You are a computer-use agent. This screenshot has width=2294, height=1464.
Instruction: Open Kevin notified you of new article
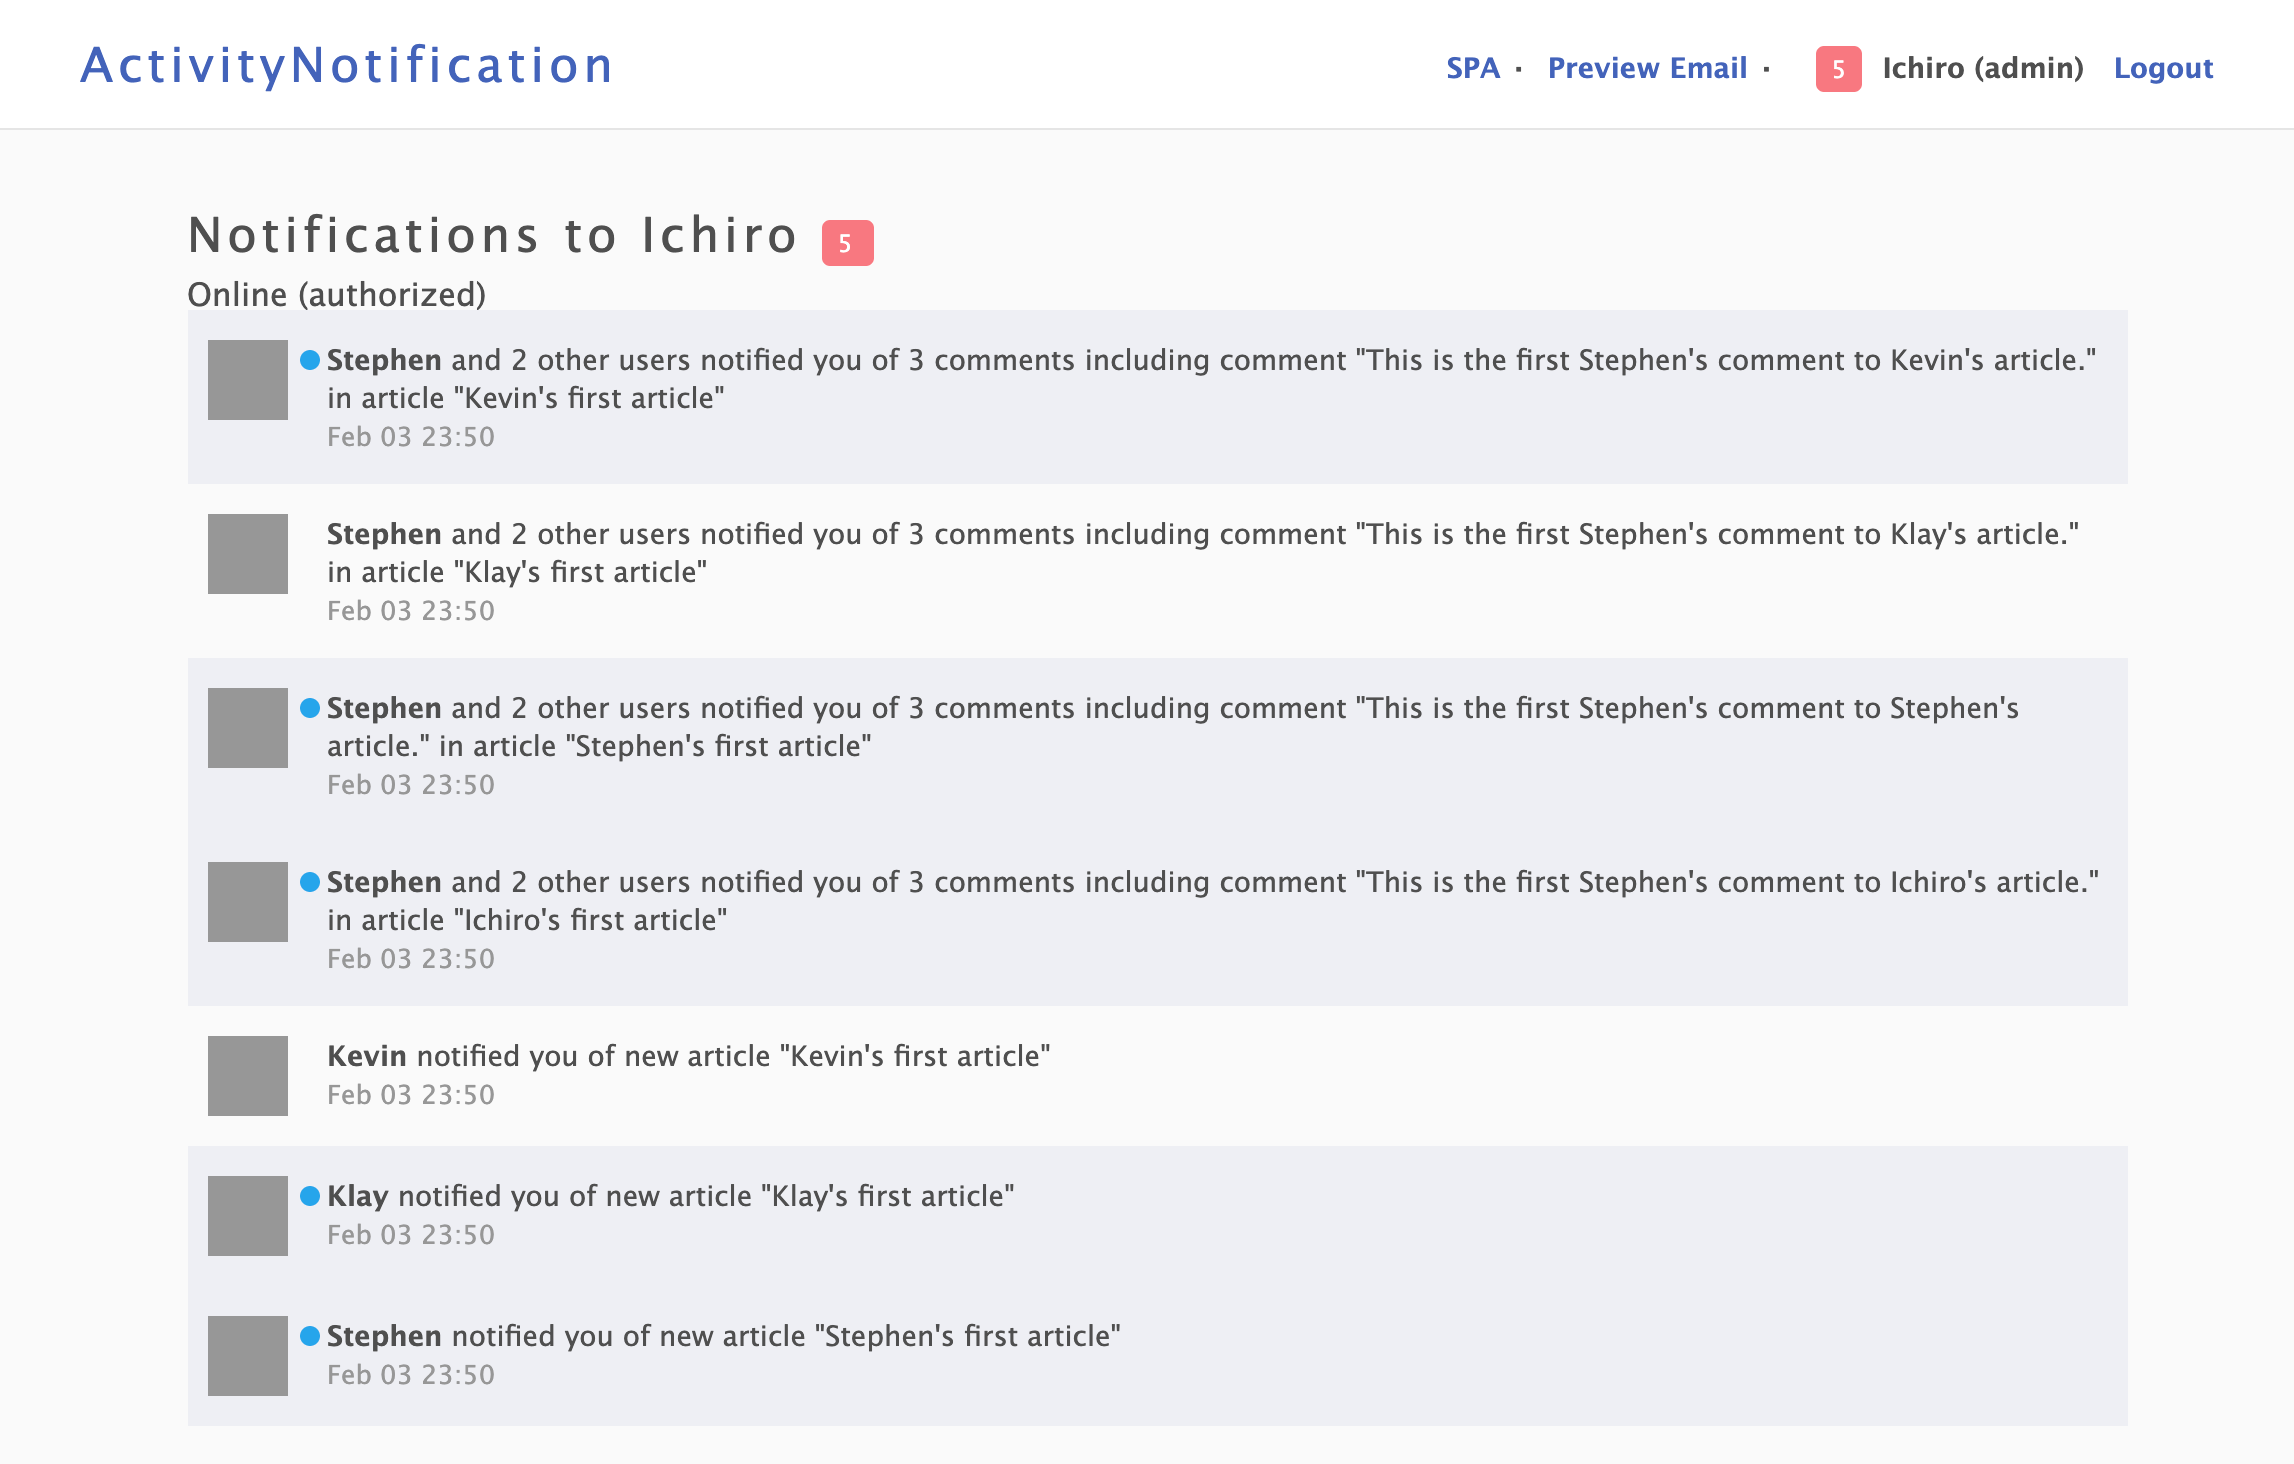[688, 1057]
